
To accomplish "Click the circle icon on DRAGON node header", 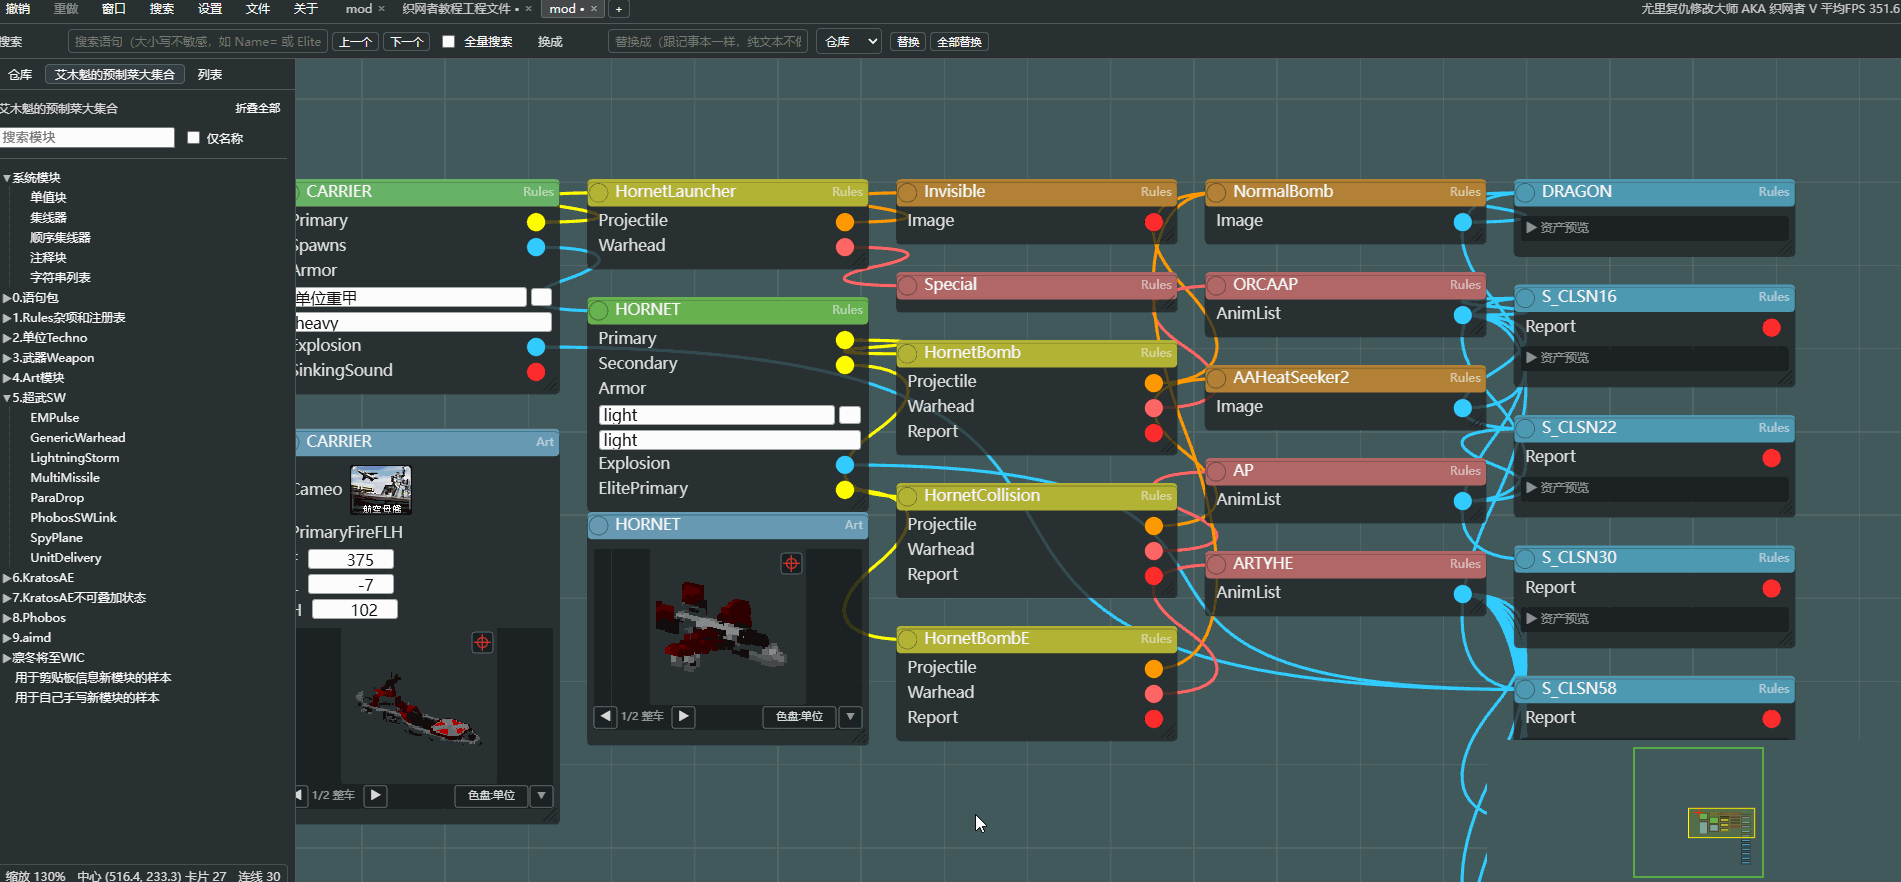I will coord(1526,192).
